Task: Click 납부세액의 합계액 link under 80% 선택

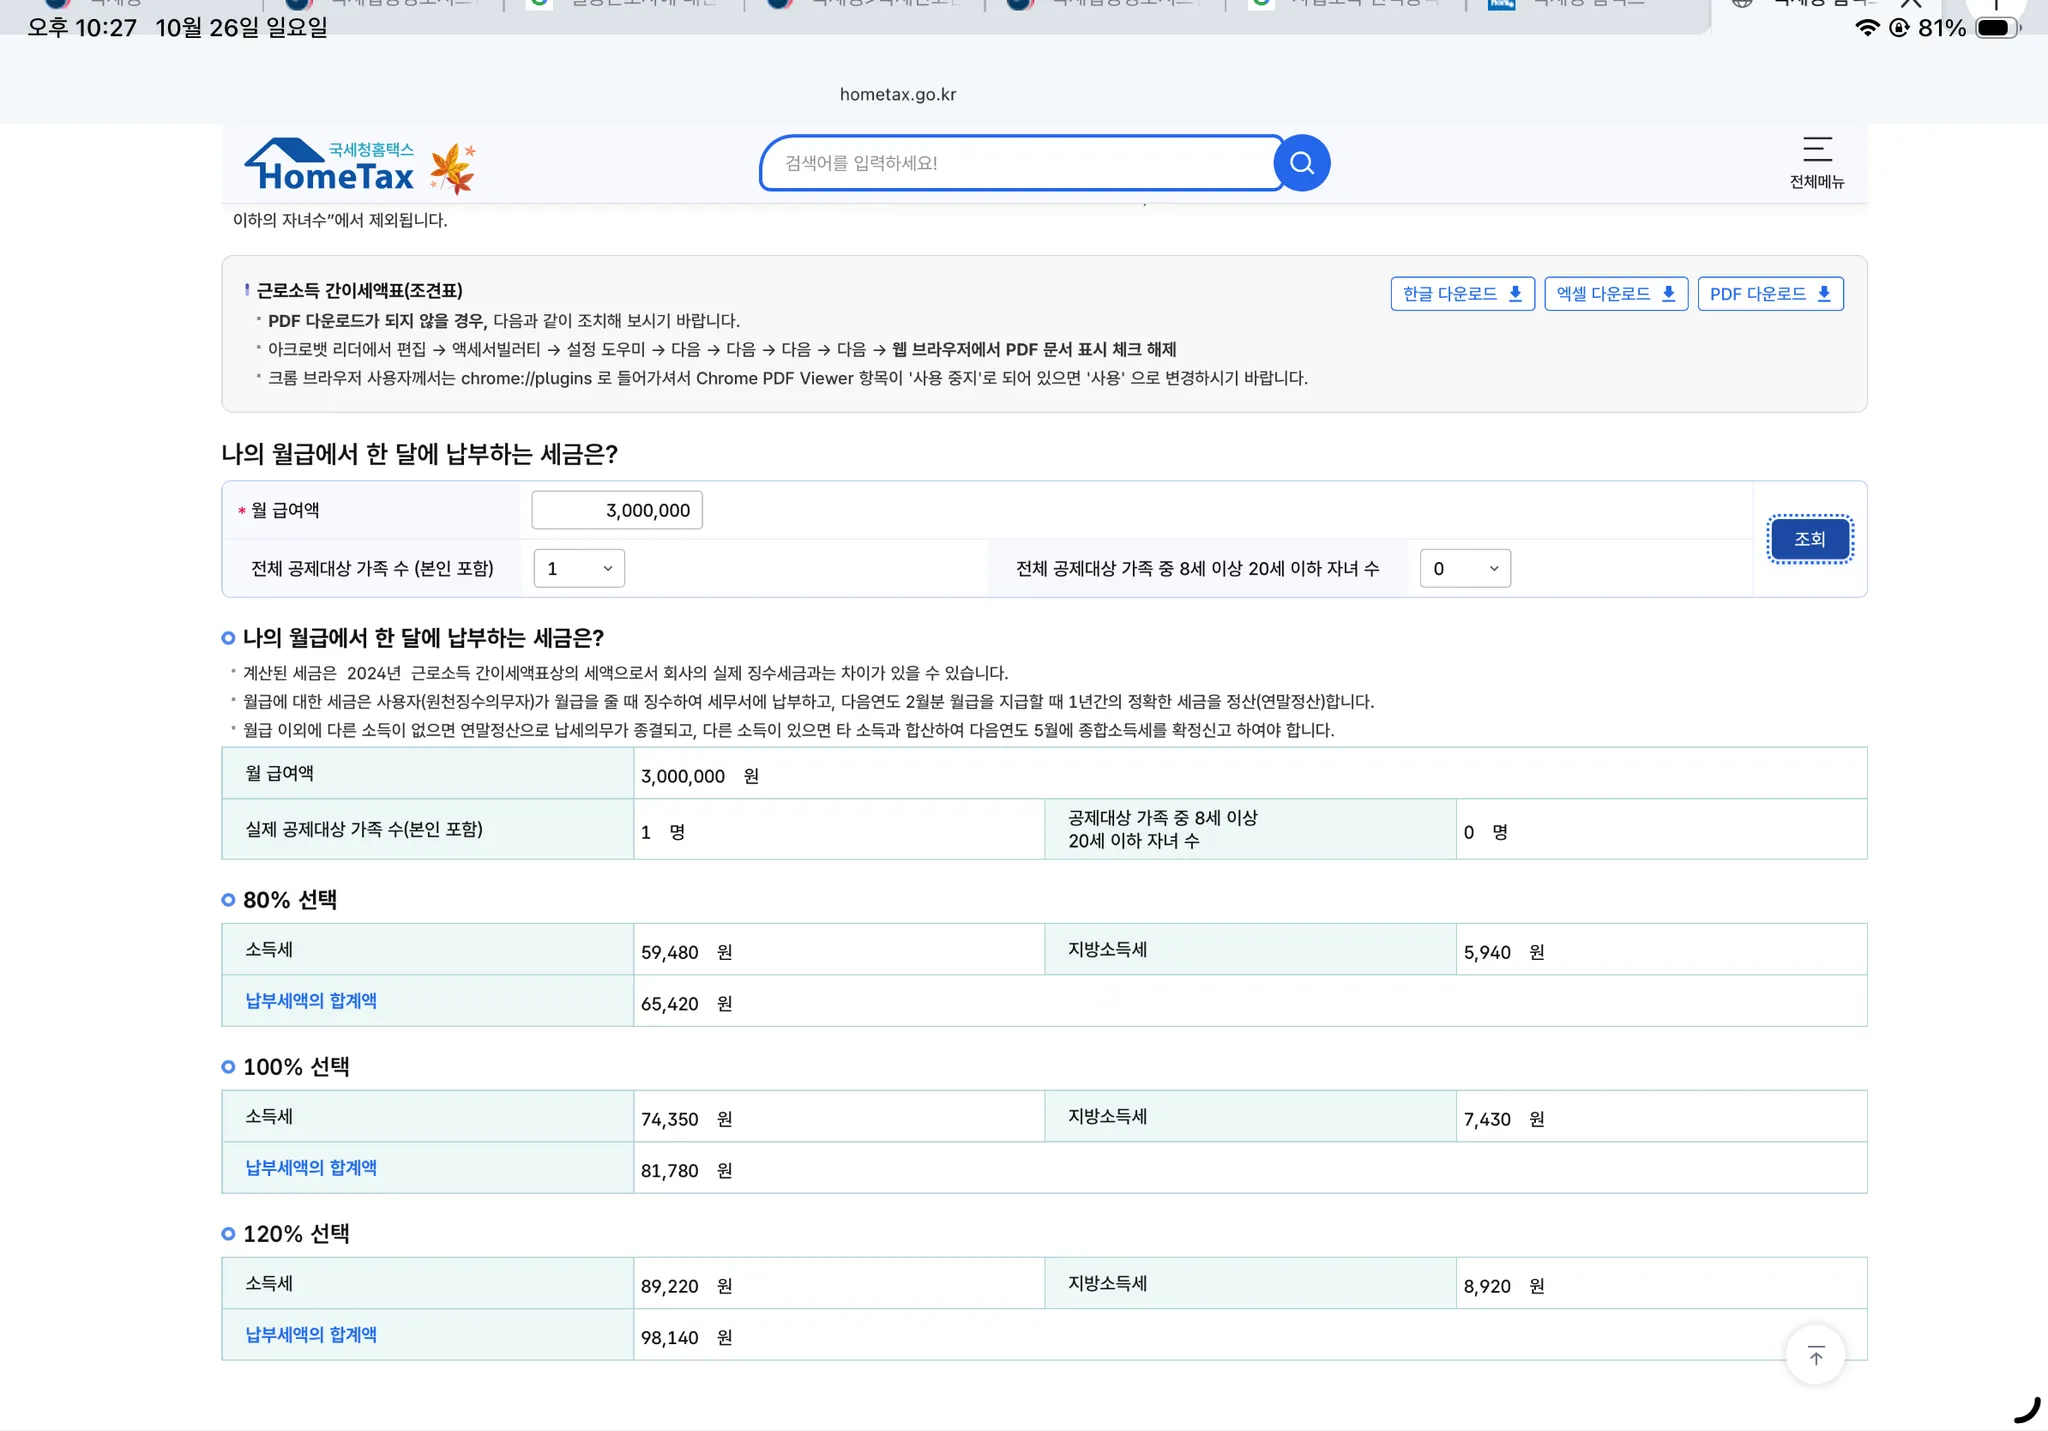Action: (x=311, y=1001)
